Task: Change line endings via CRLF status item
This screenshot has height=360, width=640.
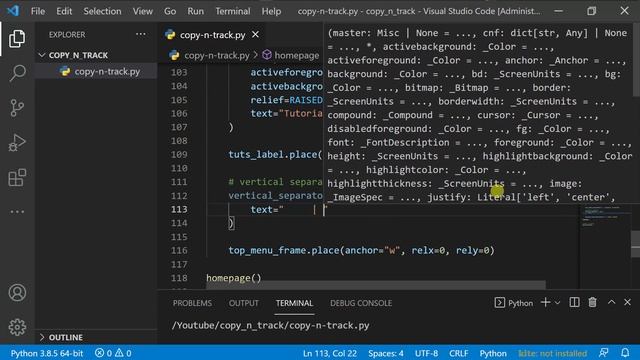Action: tap(459, 353)
